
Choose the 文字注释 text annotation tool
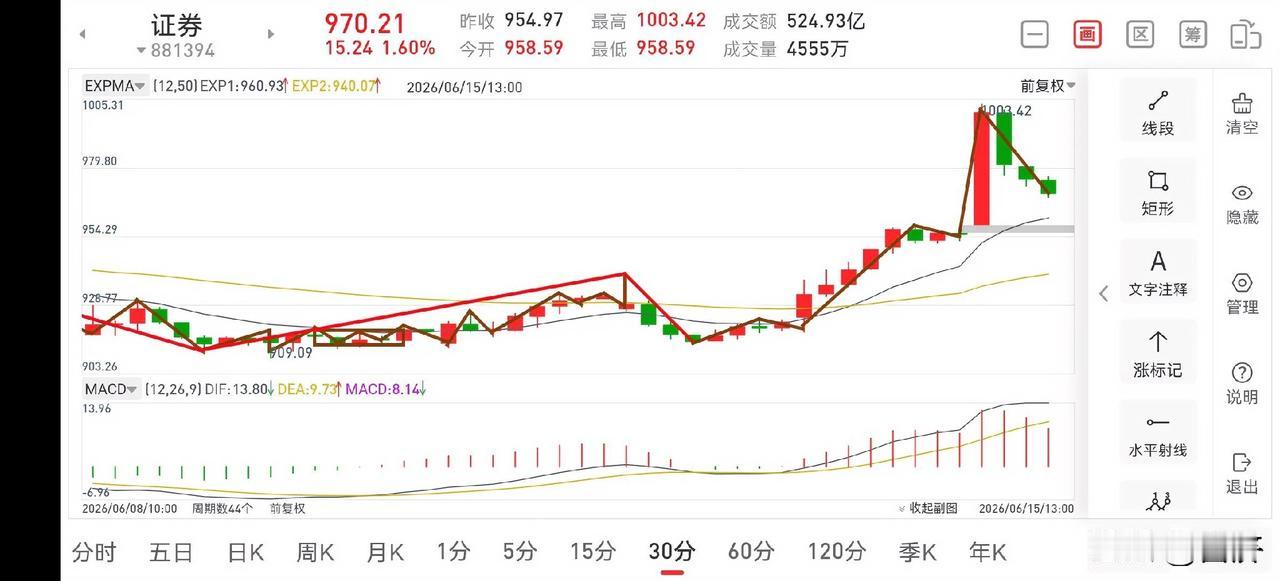(1158, 273)
